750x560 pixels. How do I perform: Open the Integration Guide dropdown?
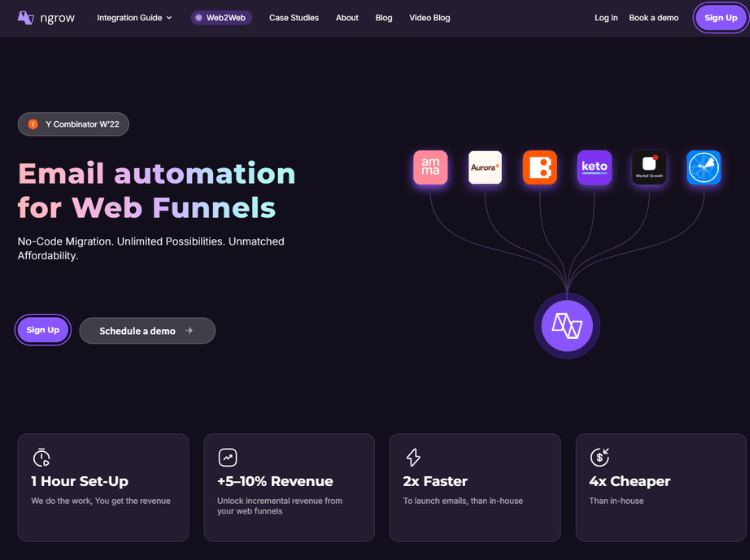[134, 18]
